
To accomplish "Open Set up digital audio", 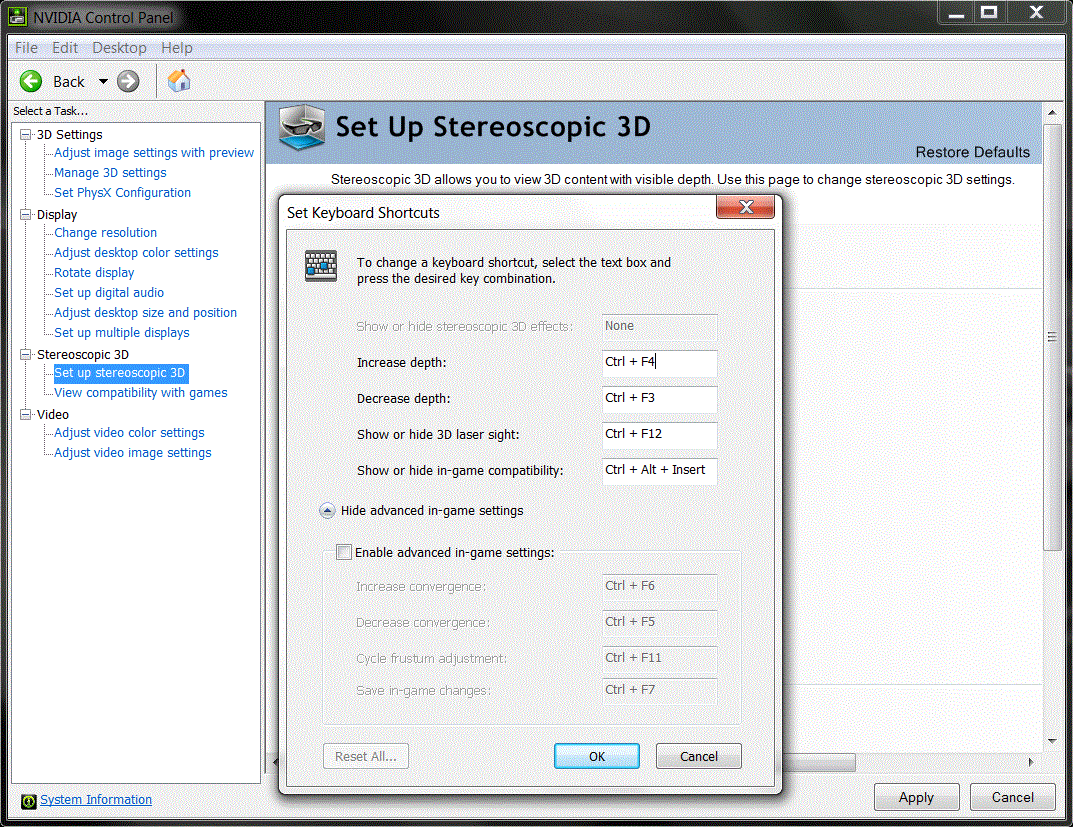I will [x=109, y=293].
